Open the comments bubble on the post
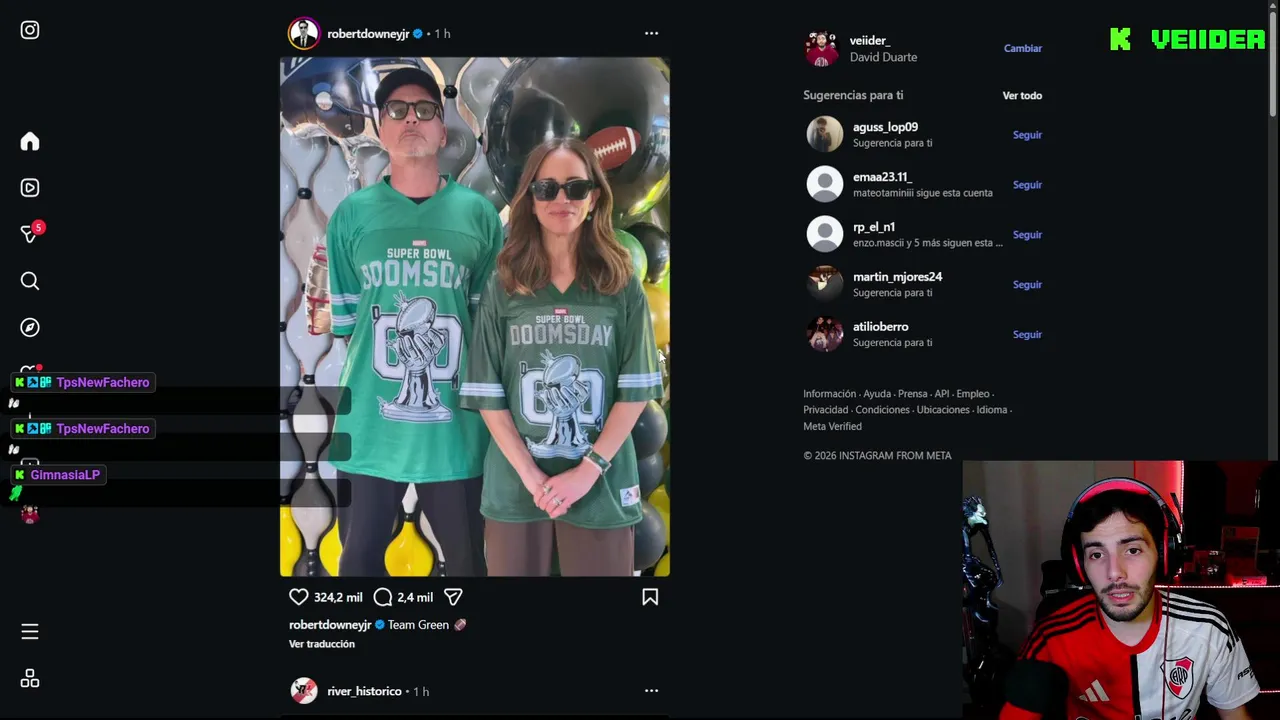The height and width of the screenshot is (720, 1280). coord(383,597)
